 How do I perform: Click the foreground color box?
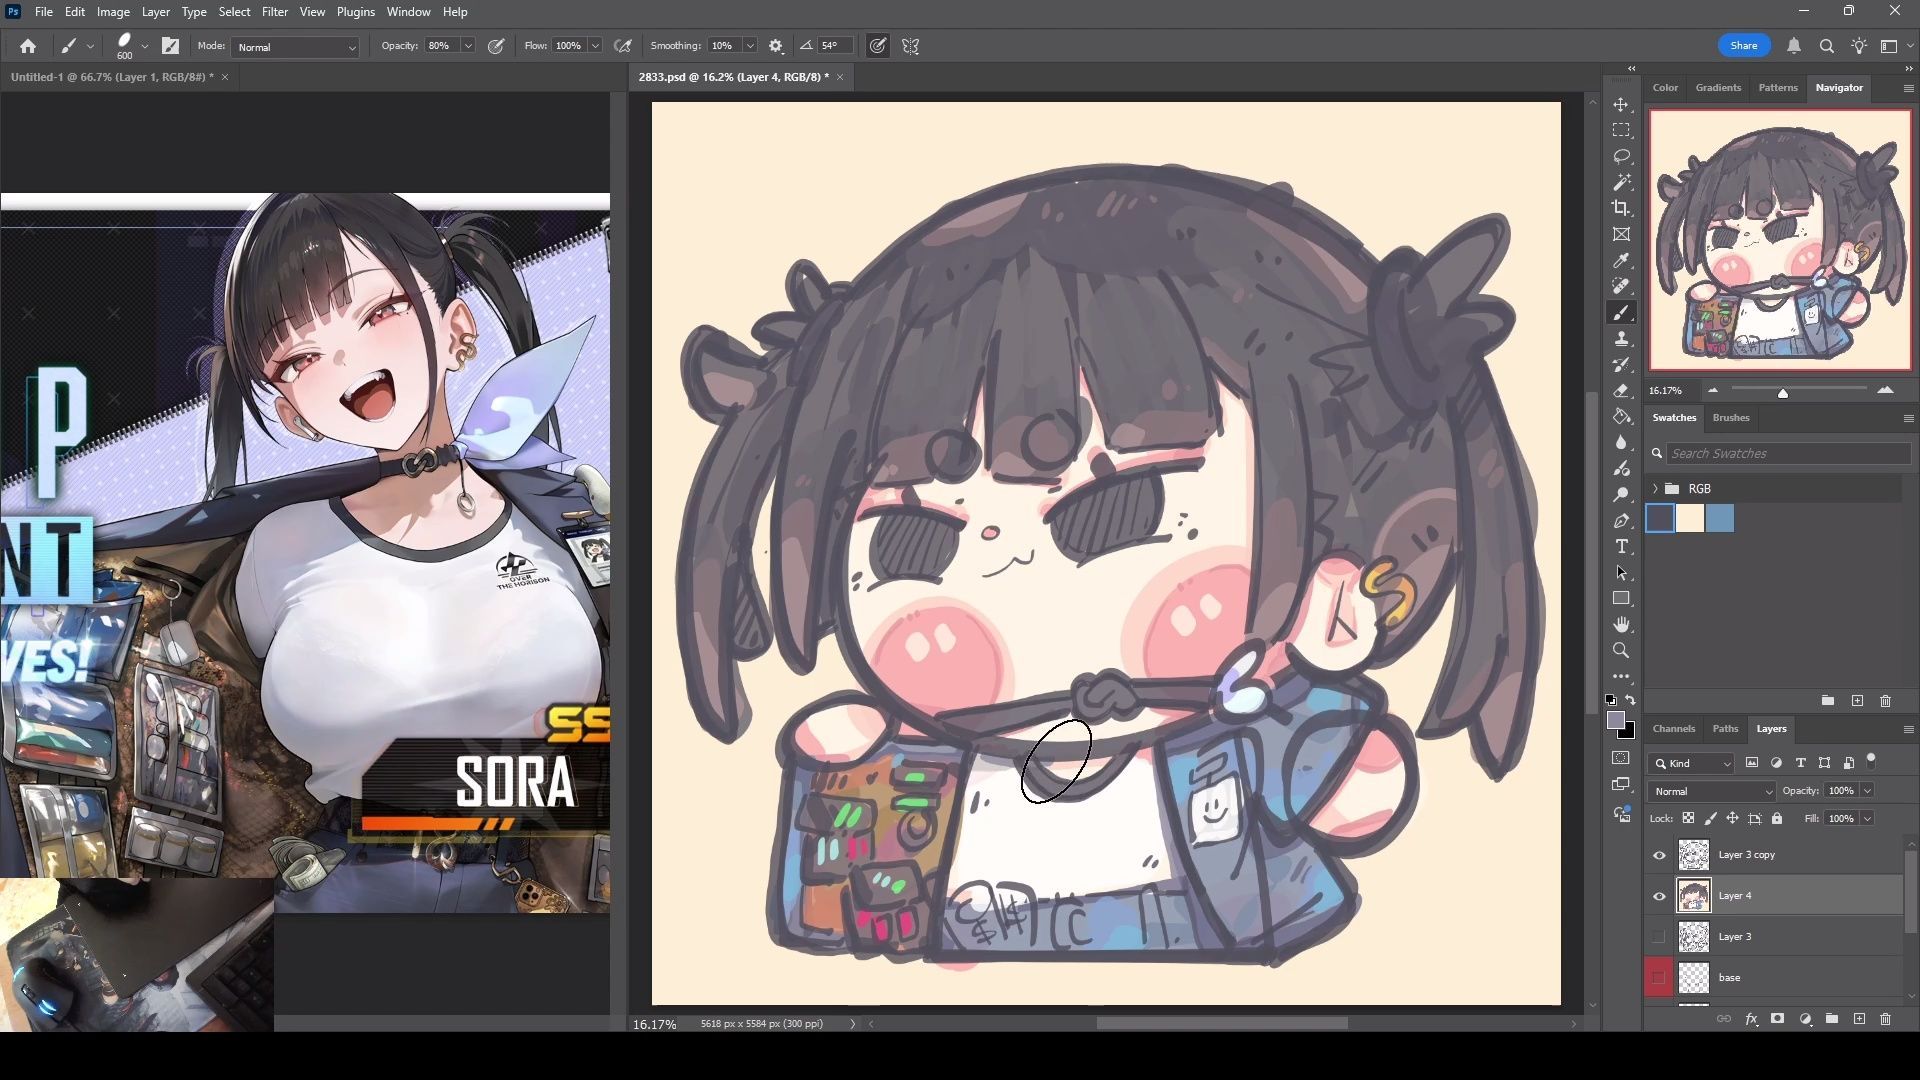1615,720
